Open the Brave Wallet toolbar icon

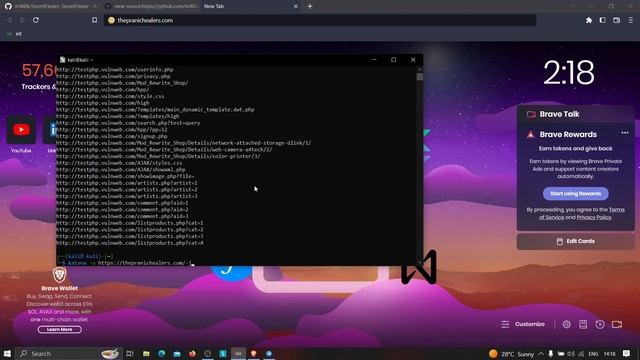click(x=616, y=20)
